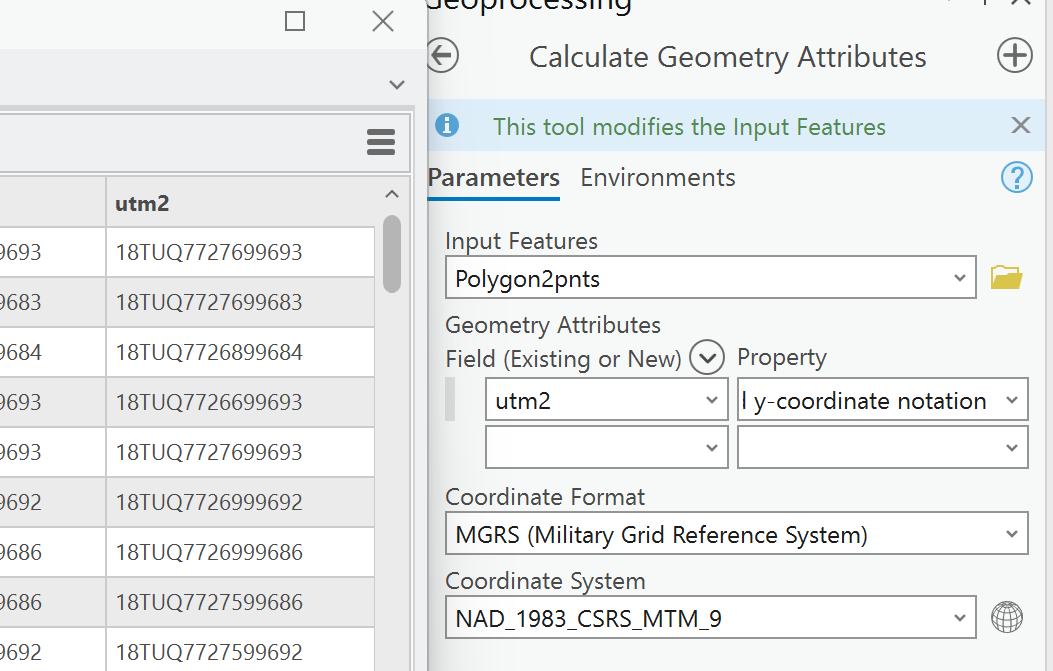This screenshot has width=1053, height=671.
Task: Click the utm2 column header
Action: (240, 203)
